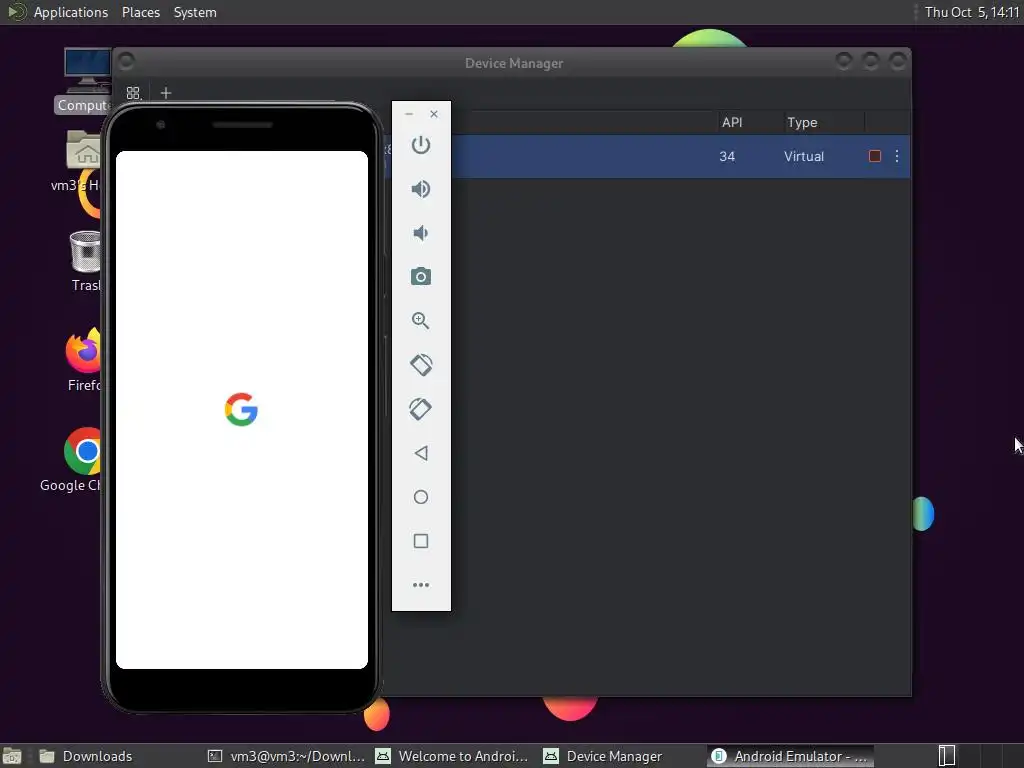Image resolution: width=1024 pixels, height=768 pixels.
Task: Click the Device Manager window title bar
Action: coord(513,63)
